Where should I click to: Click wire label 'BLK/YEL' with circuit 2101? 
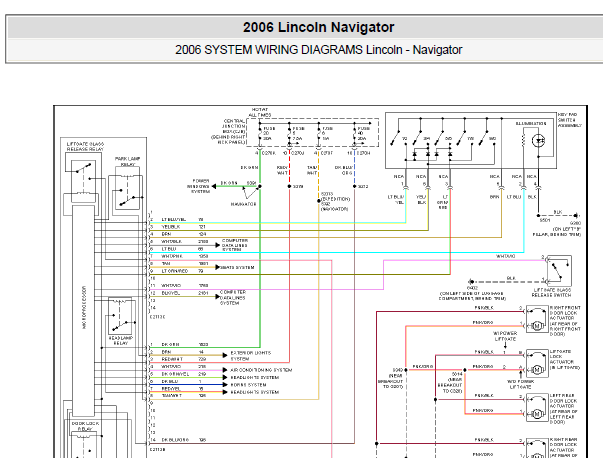pos(171,293)
